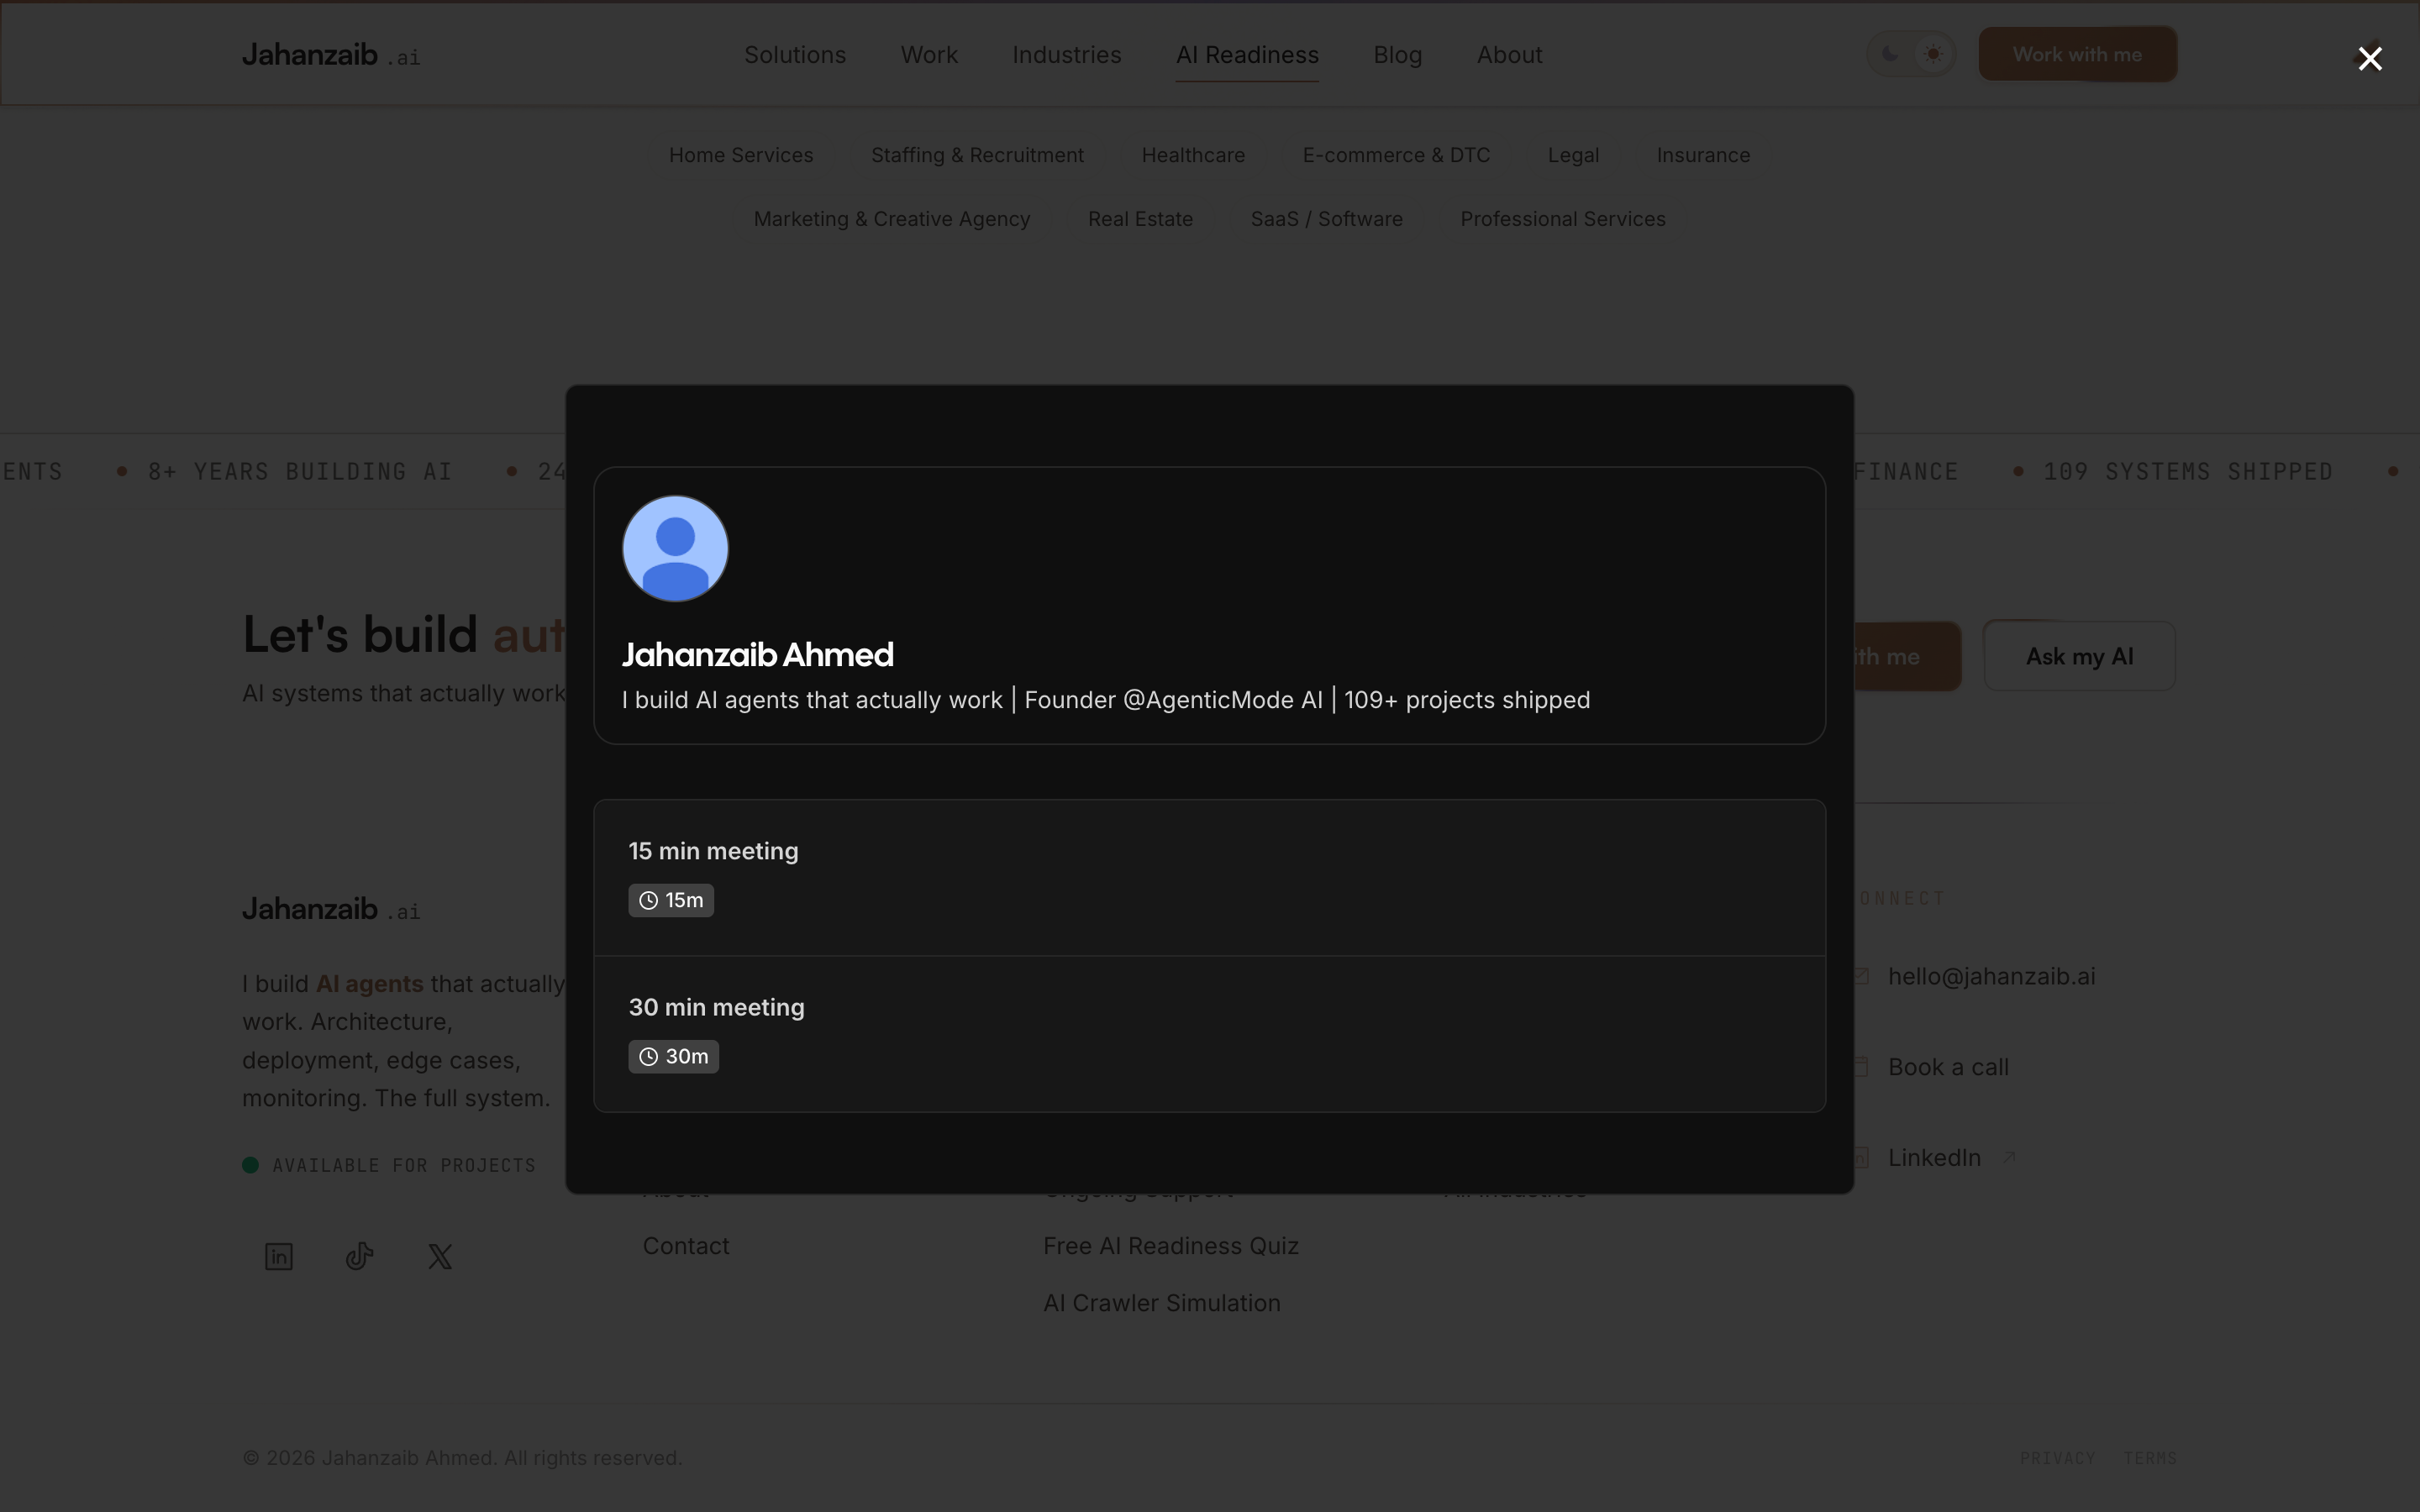Open Free AI Readiness Quiz link
The image size is (2420, 1512).
(x=1171, y=1246)
